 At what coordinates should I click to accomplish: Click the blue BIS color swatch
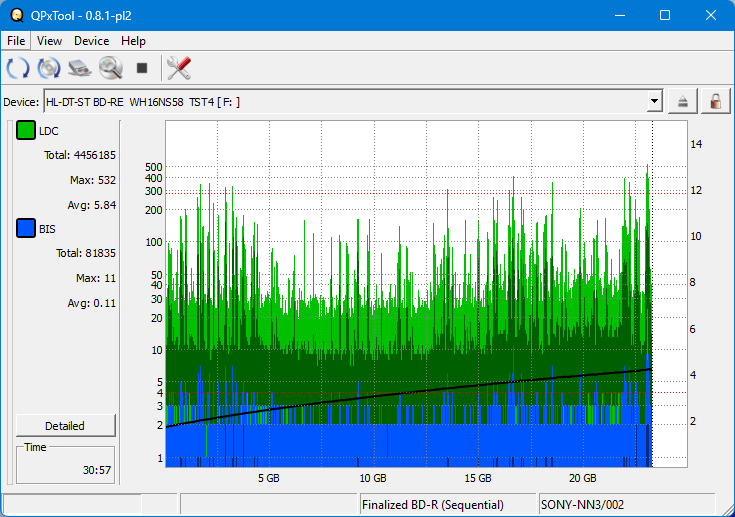26,228
